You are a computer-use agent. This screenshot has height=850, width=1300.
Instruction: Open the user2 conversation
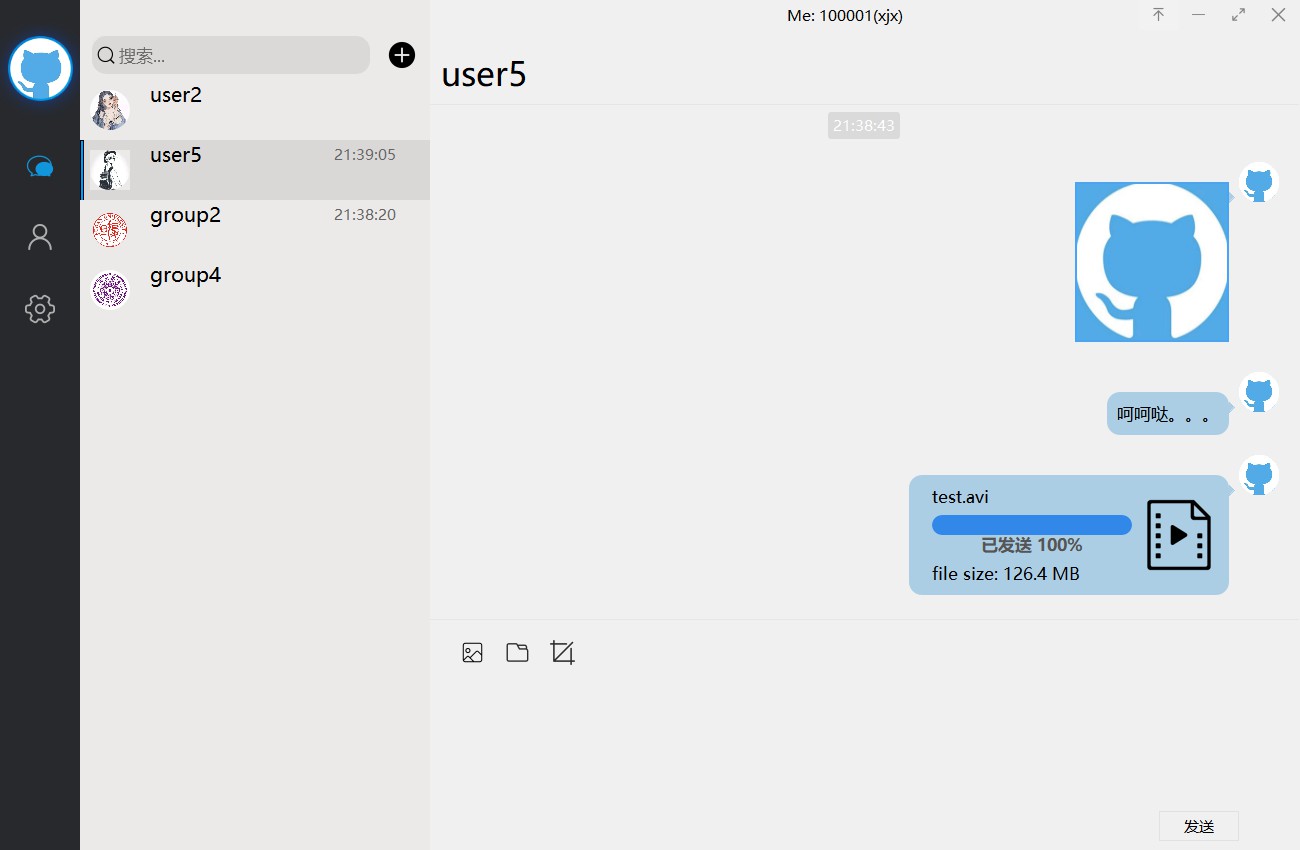[255, 110]
